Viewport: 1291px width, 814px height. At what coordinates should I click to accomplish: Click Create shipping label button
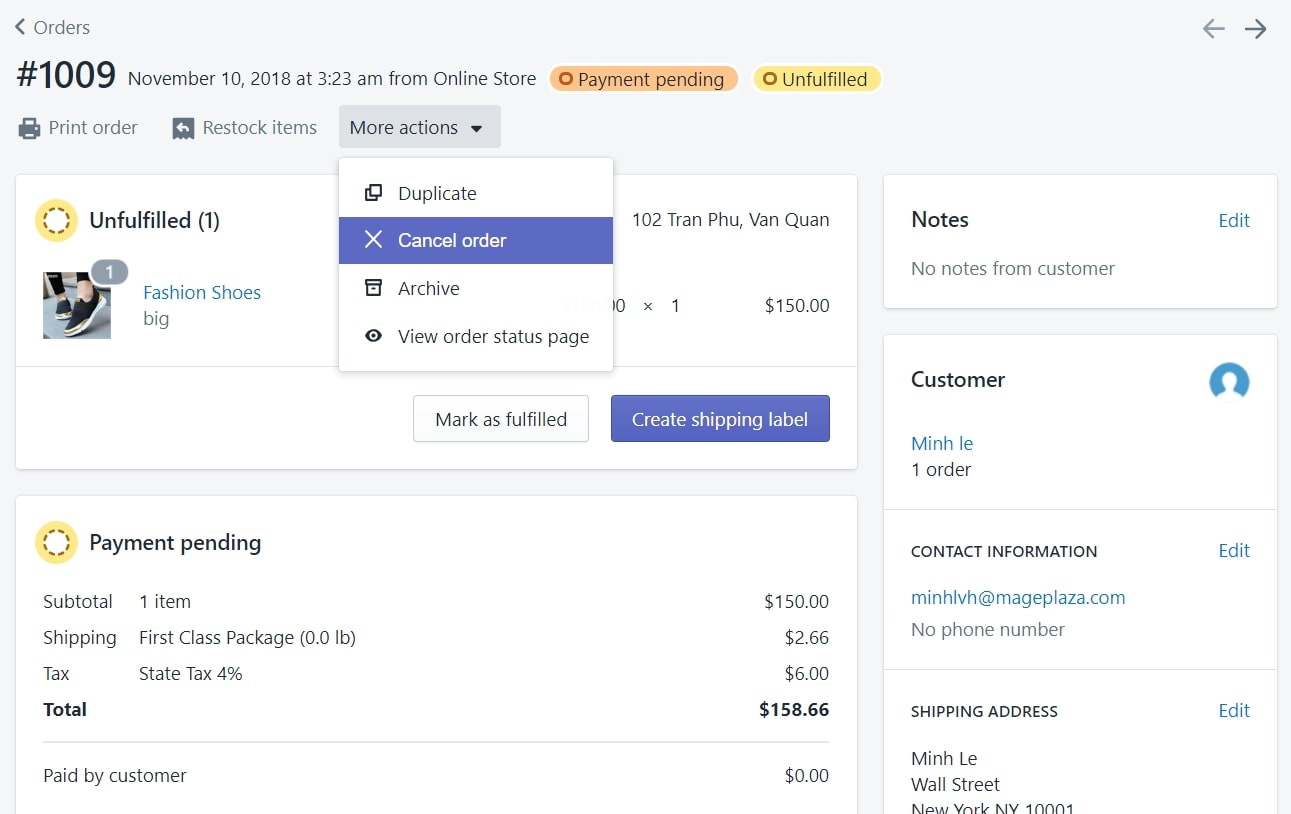[720, 419]
